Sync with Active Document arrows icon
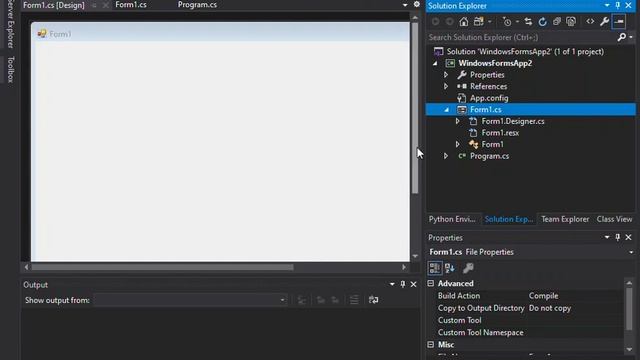 [528, 22]
